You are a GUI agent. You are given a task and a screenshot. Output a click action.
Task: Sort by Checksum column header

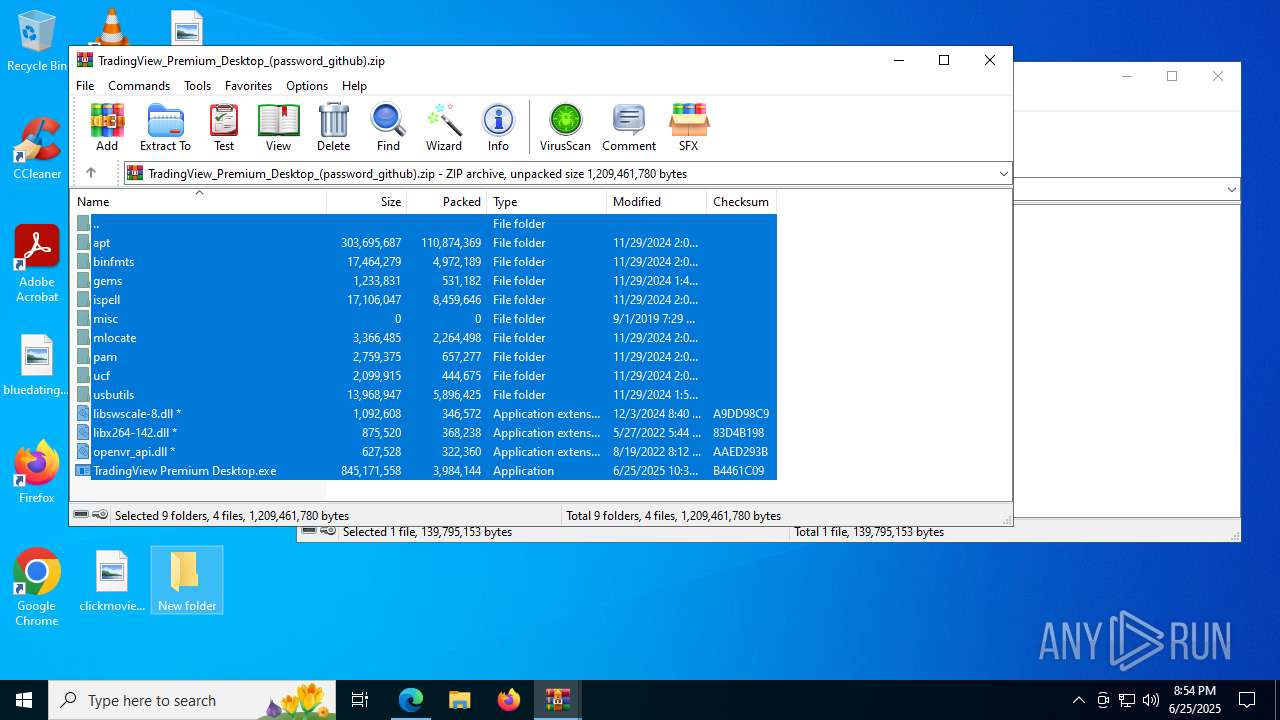tap(741, 201)
